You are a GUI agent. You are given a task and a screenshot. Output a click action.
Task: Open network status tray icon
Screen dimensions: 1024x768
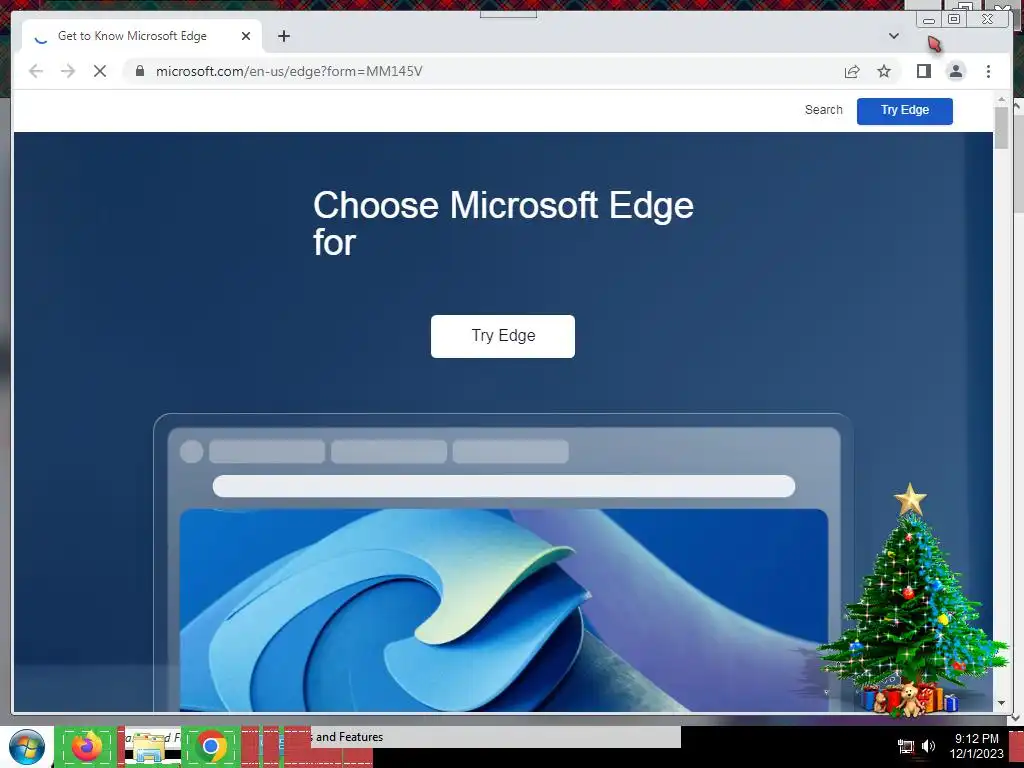pyautogui.click(x=905, y=746)
